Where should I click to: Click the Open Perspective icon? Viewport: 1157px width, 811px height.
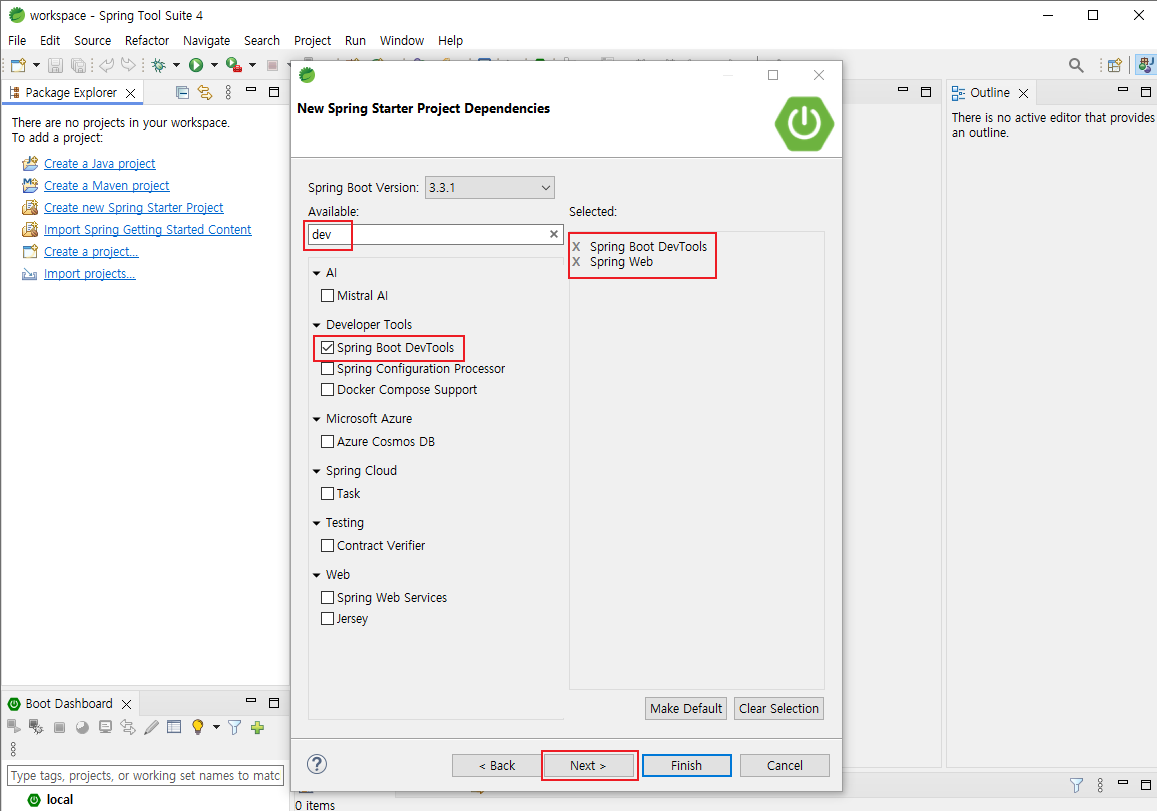click(x=1115, y=66)
